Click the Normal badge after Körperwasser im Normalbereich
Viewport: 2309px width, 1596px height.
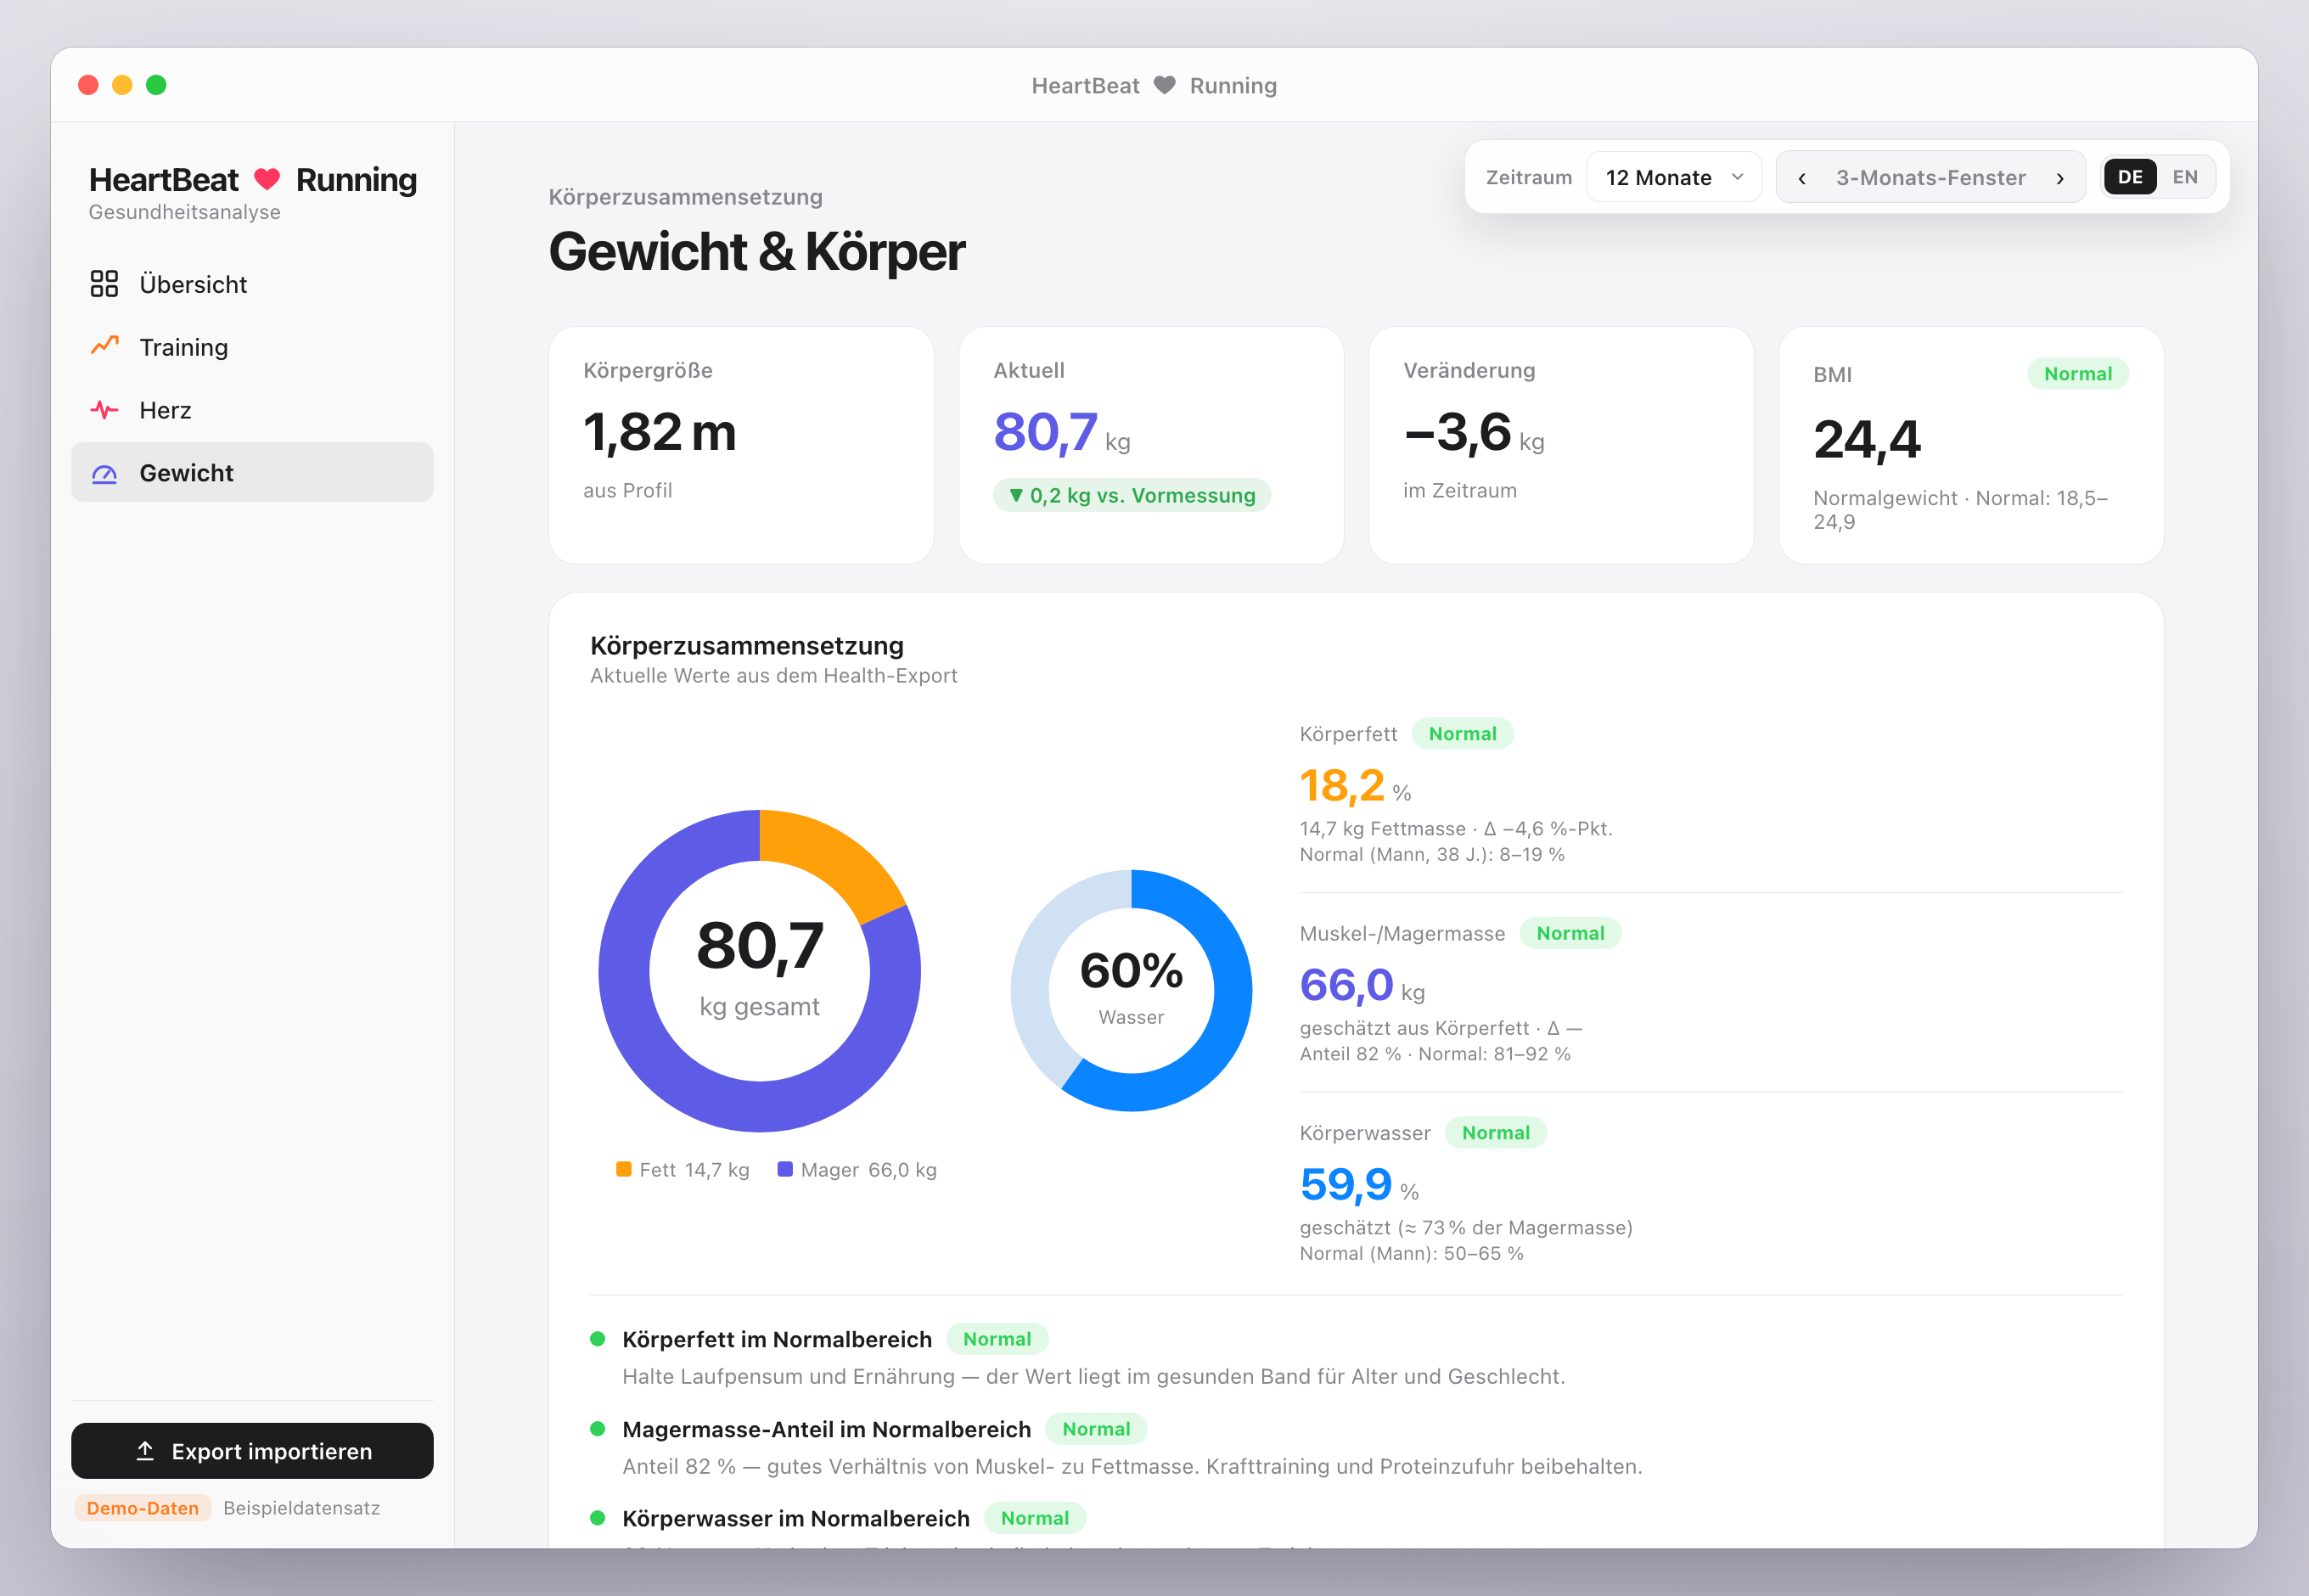point(1035,1517)
